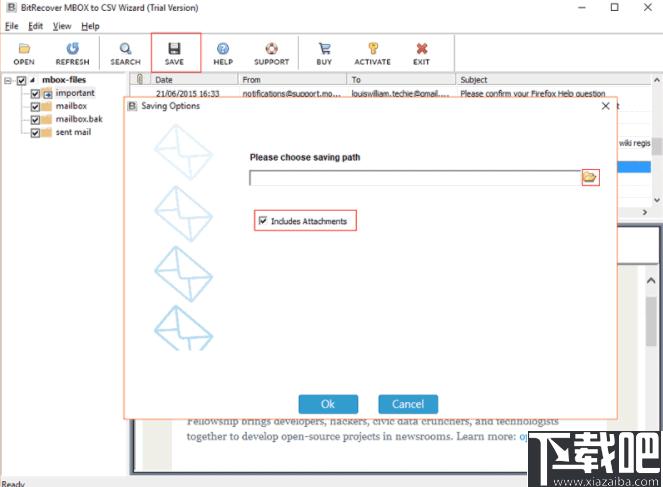Click preview pane scroll up arrow
The height and width of the screenshot is (487, 663).
pyautogui.click(x=651, y=280)
